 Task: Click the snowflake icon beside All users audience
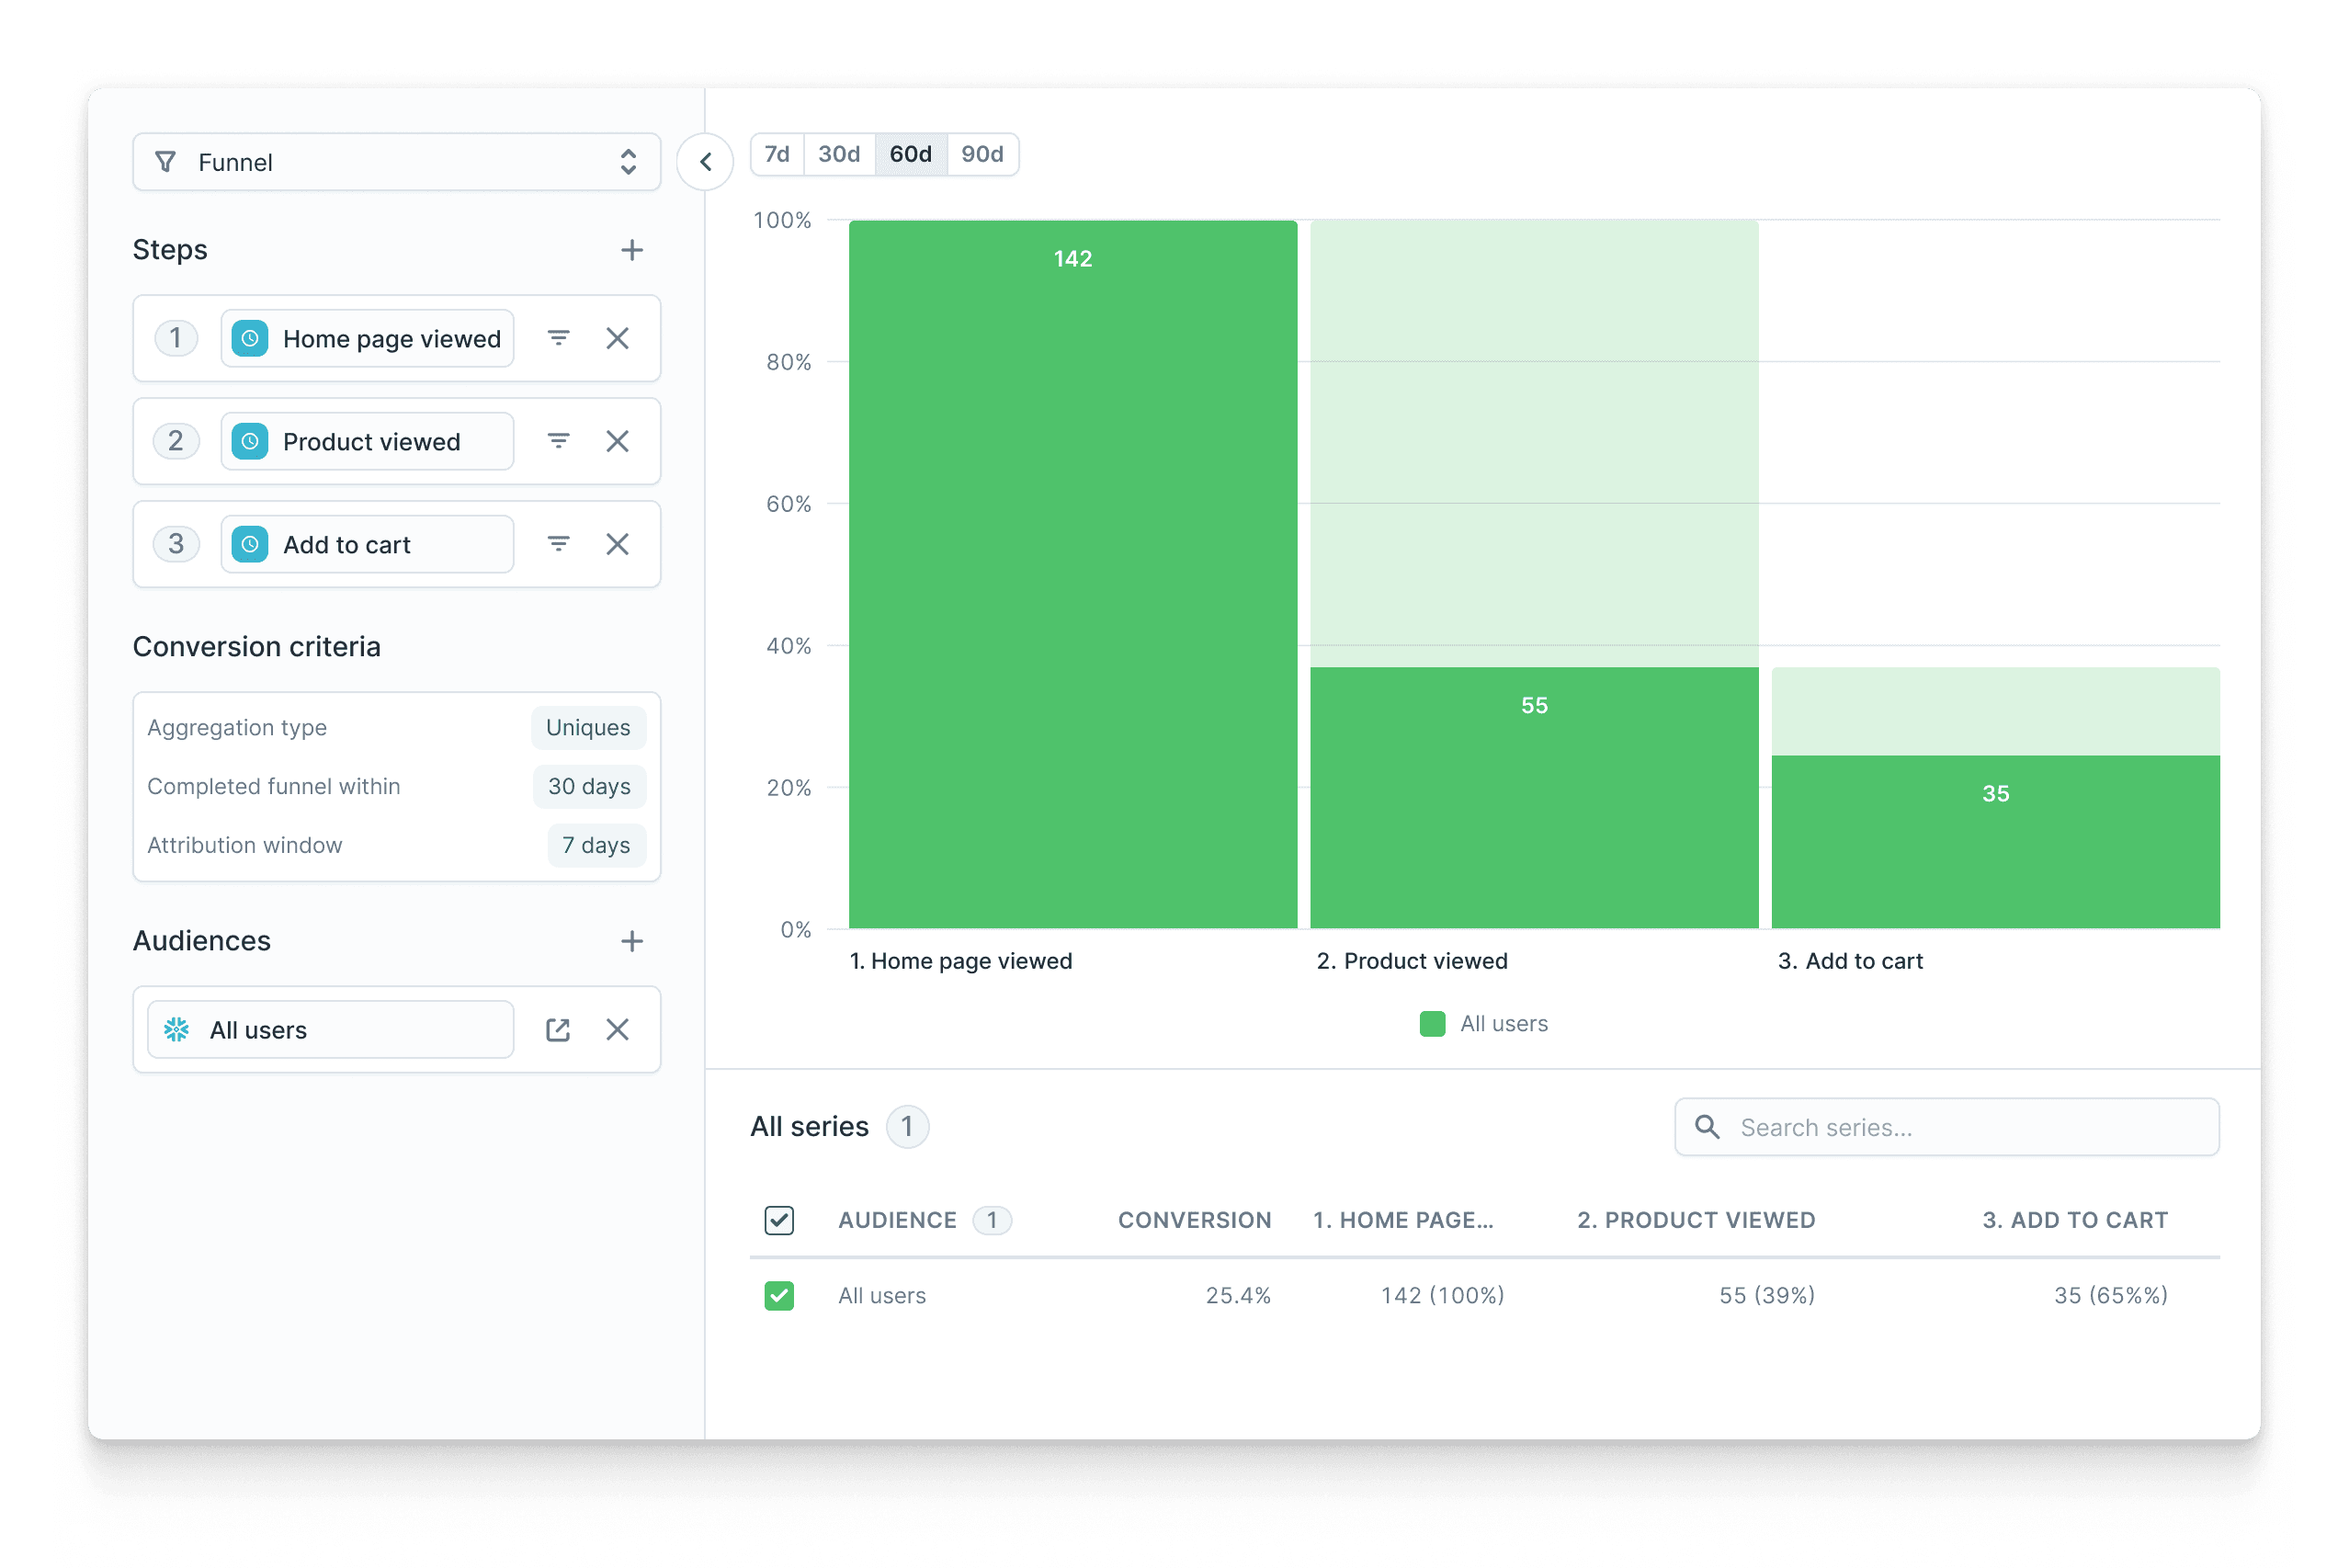point(176,1029)
